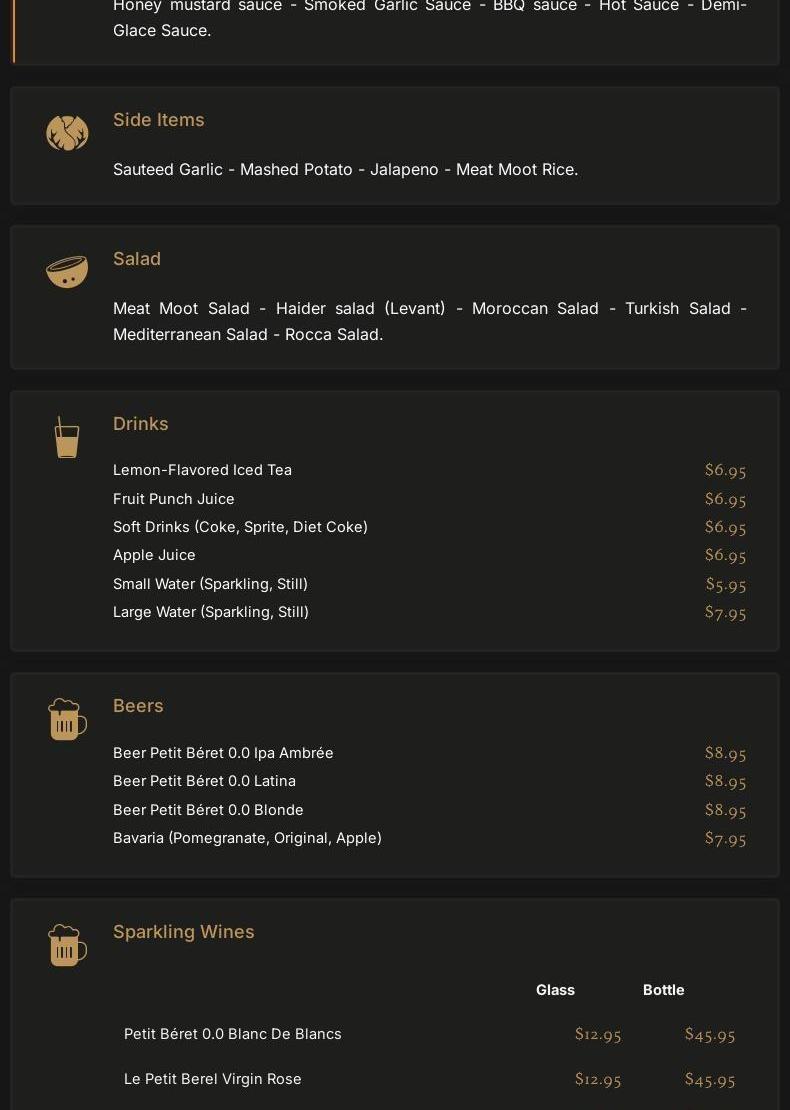Choose Fruit Punch Juice item
Image resolution: width=790 pixels, height=1110 pixels.
430,499
